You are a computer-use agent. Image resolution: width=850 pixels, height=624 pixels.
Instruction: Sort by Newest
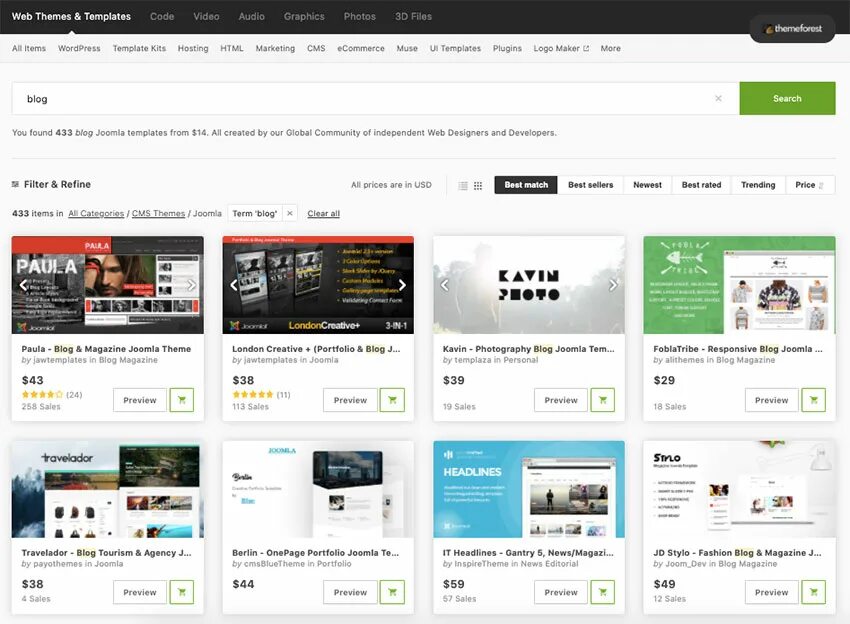(x=647, y=185)
